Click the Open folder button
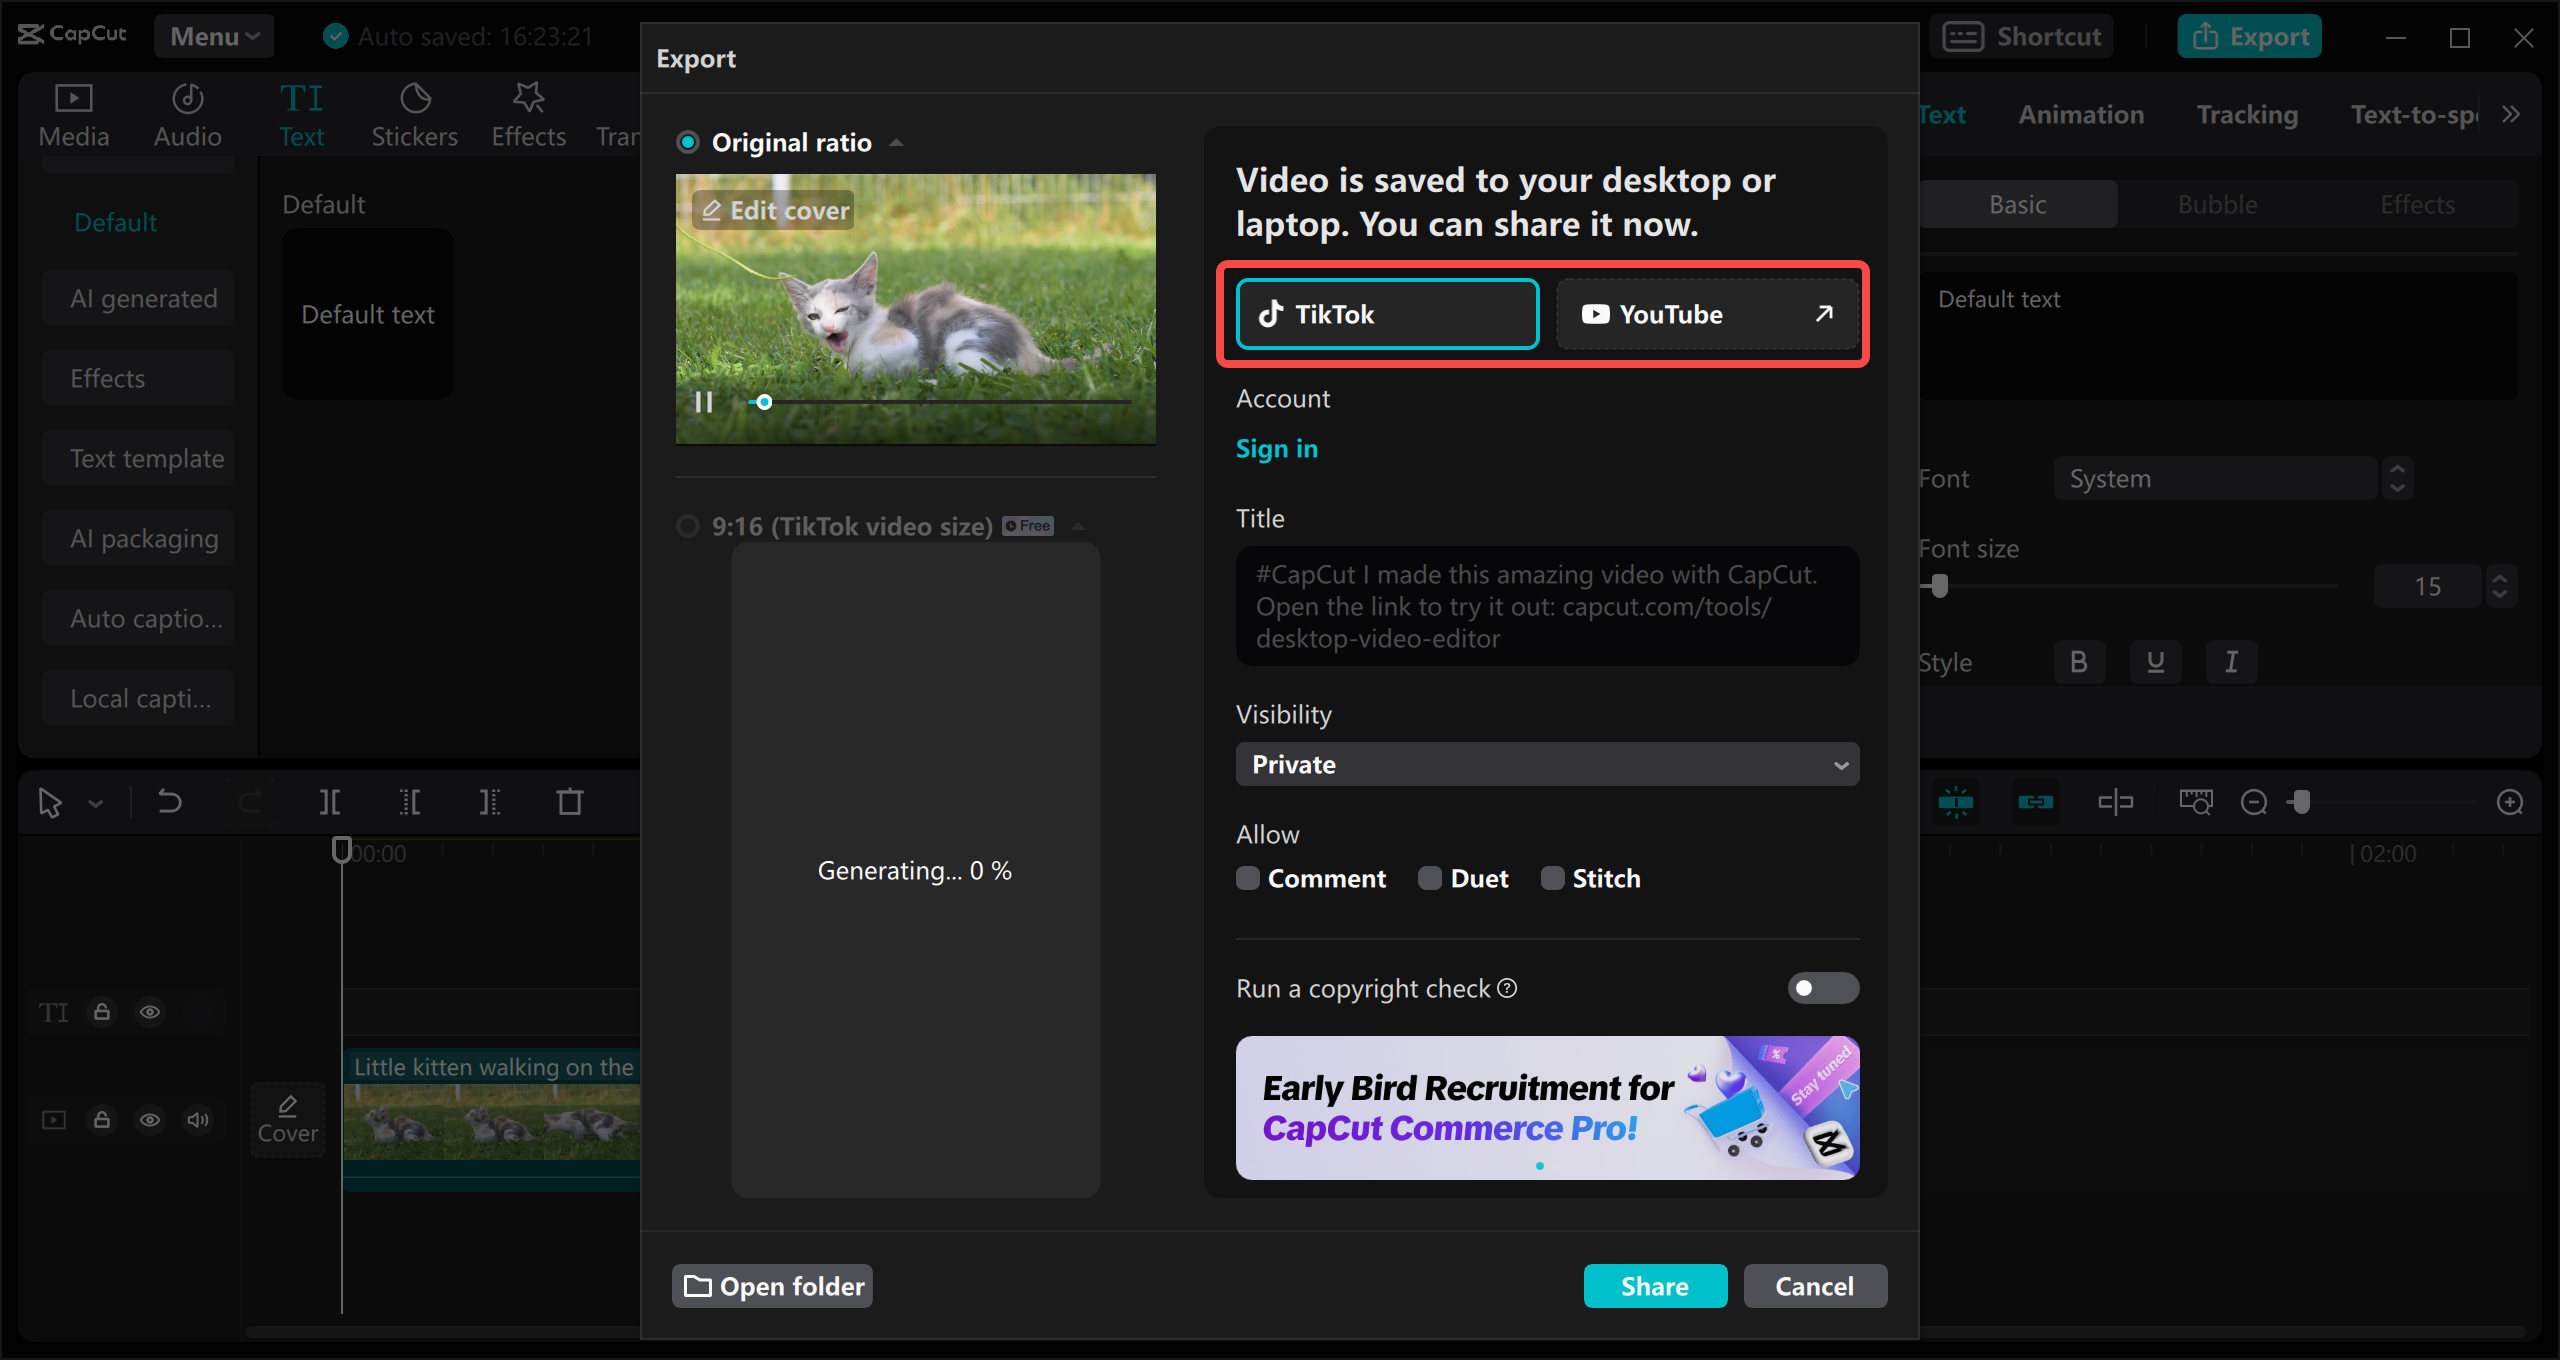2560x1360 pixels. (773, 1286)
